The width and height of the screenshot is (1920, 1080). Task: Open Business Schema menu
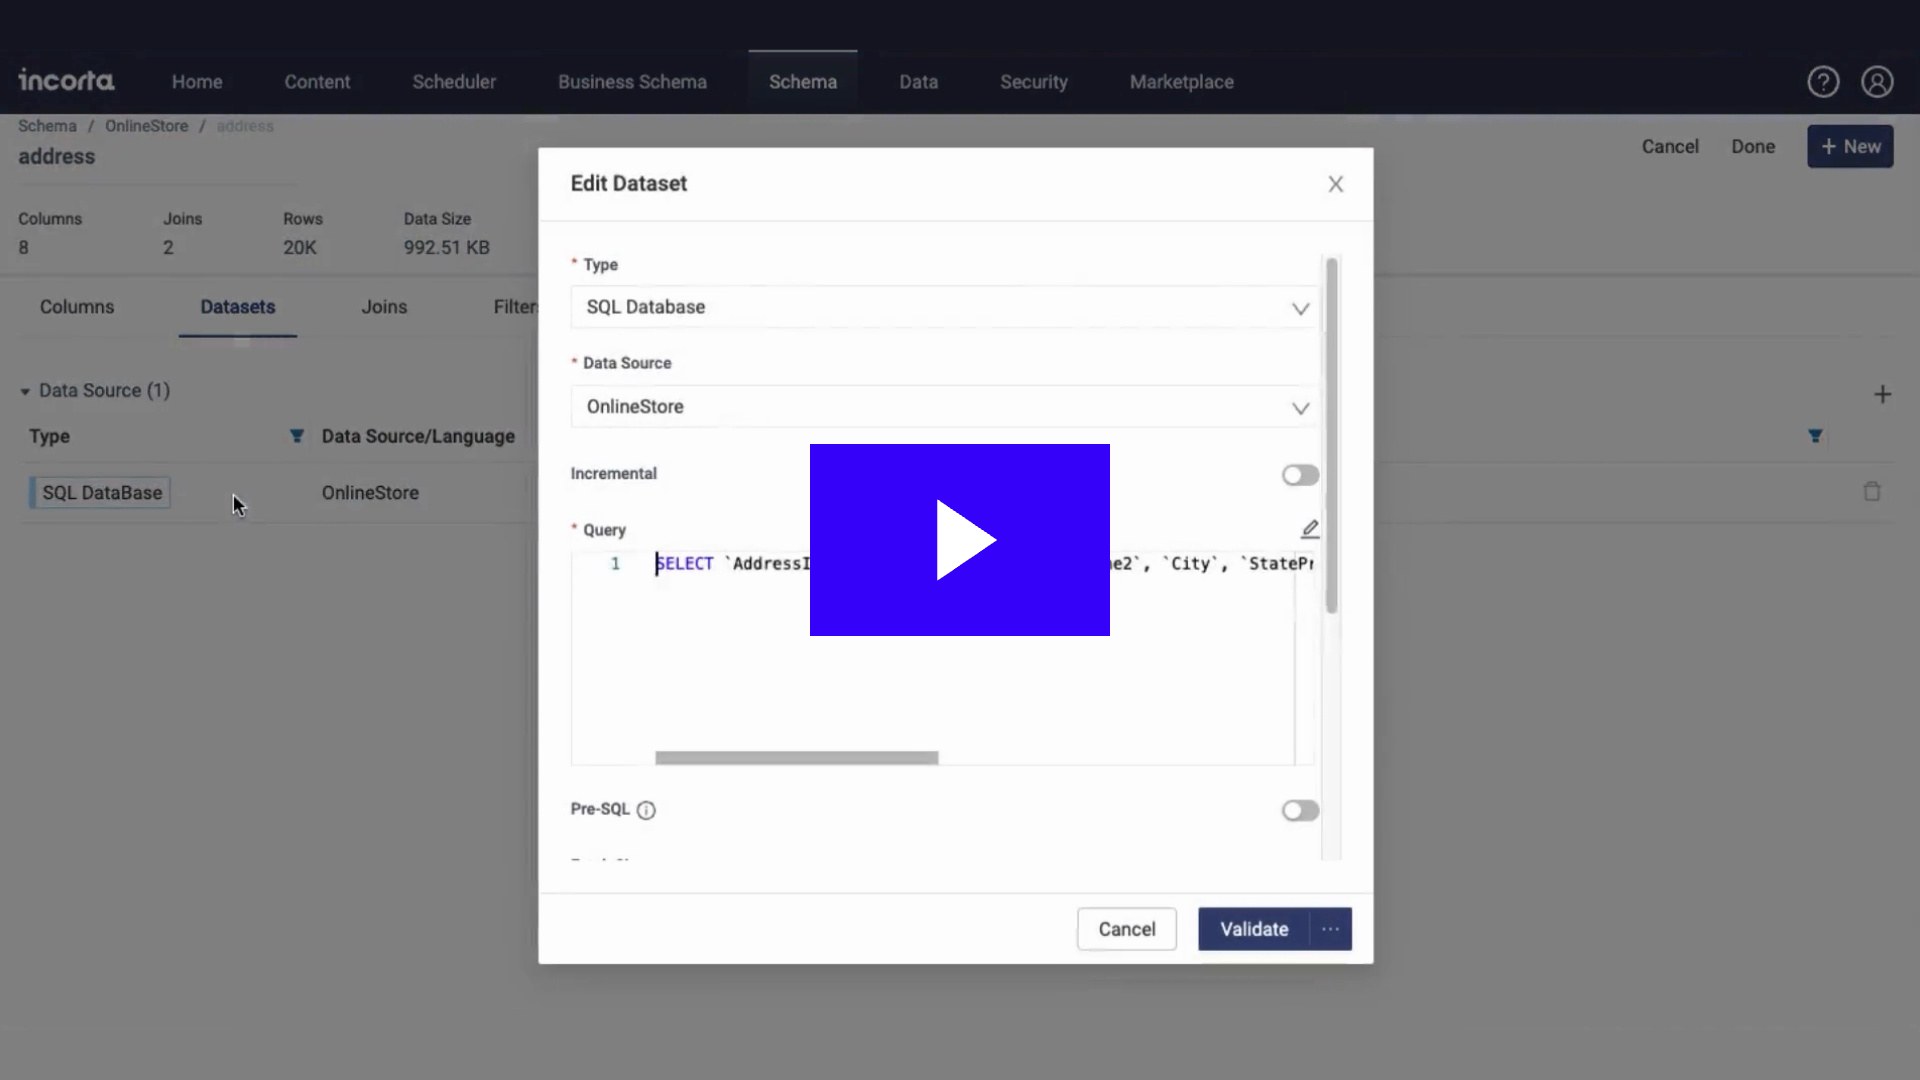[632, 82]
